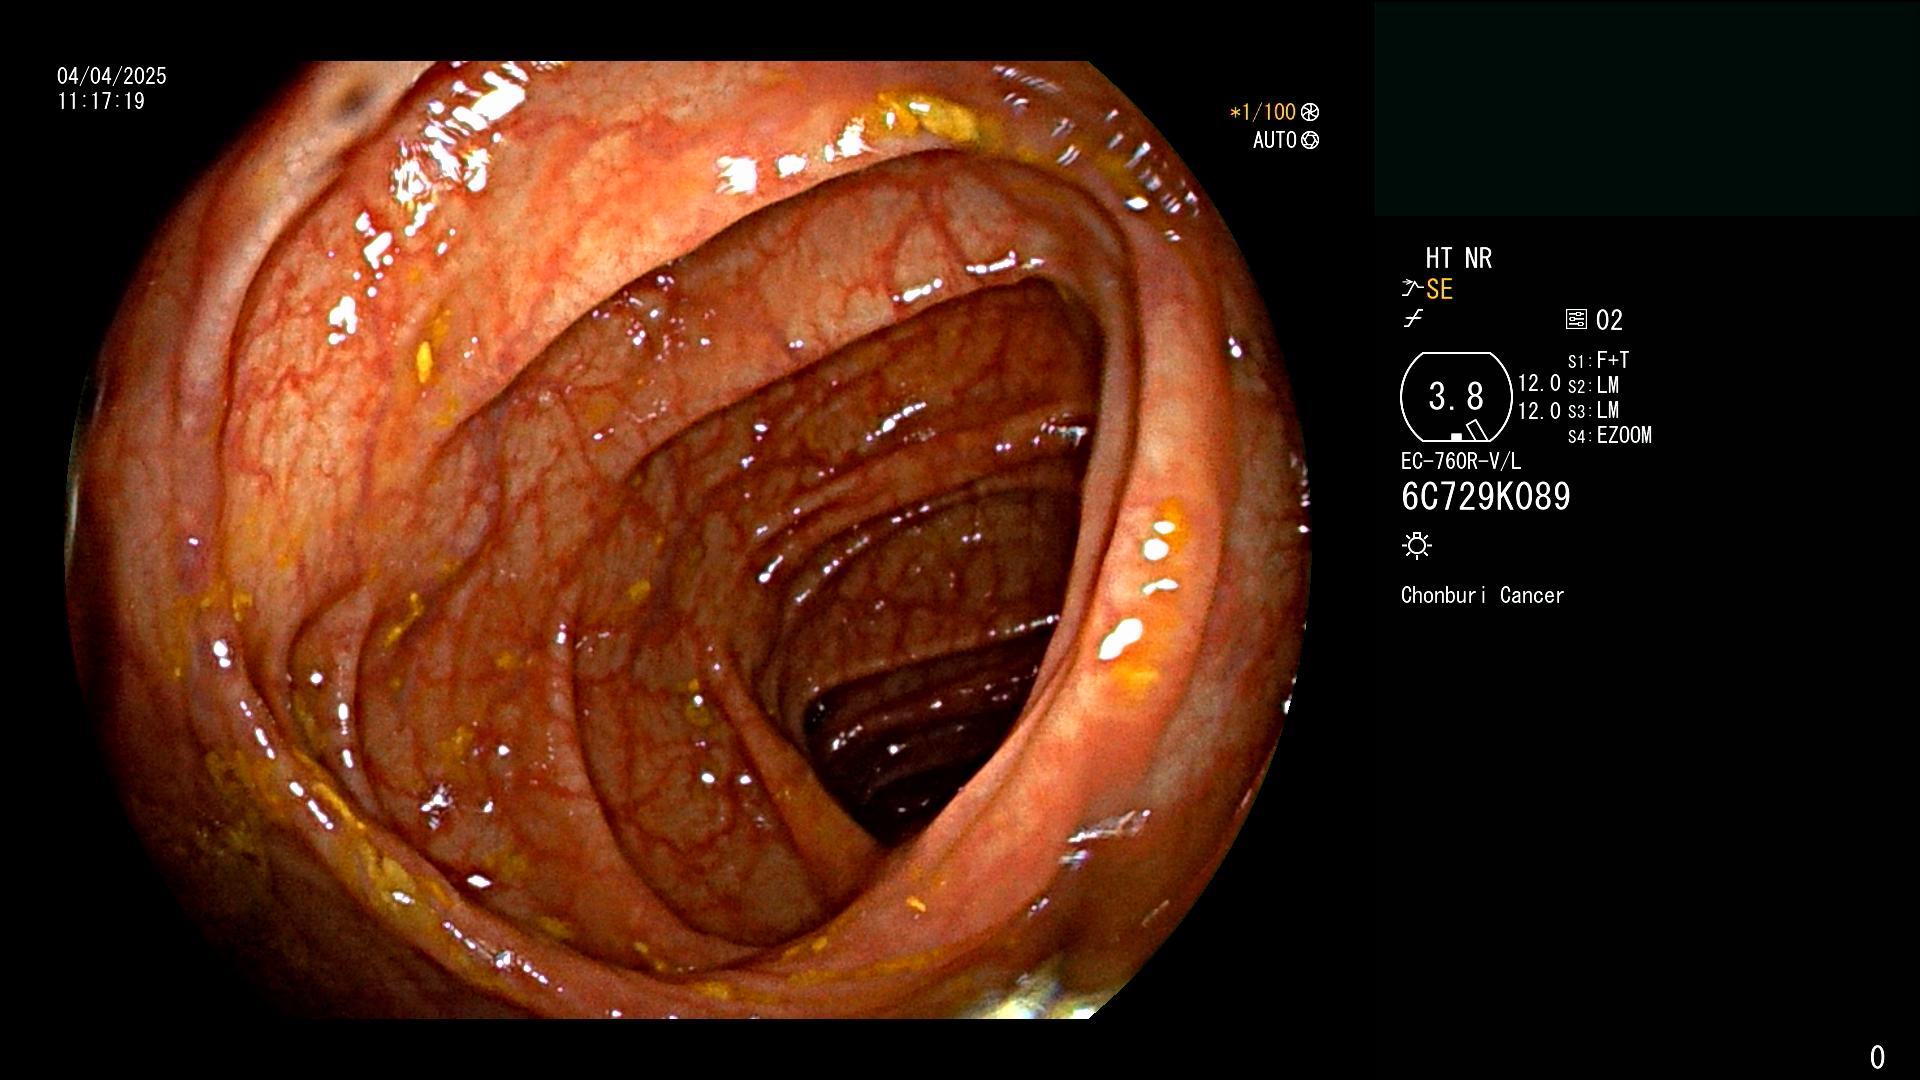Screen dimensions: 1920x1080
Task: Click the Chonburi Cancer facility name
Action: 1483,595
